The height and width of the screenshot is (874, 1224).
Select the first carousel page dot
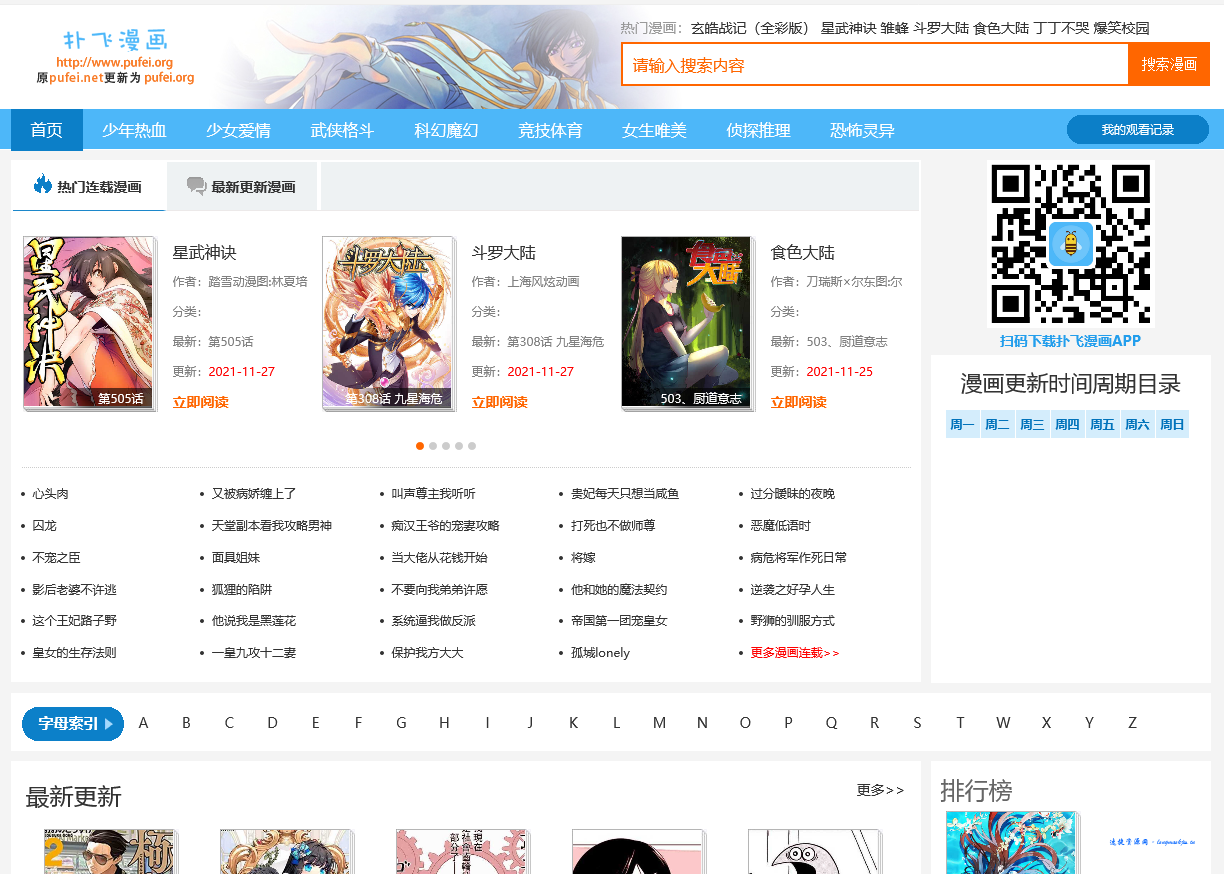[420, 446]
